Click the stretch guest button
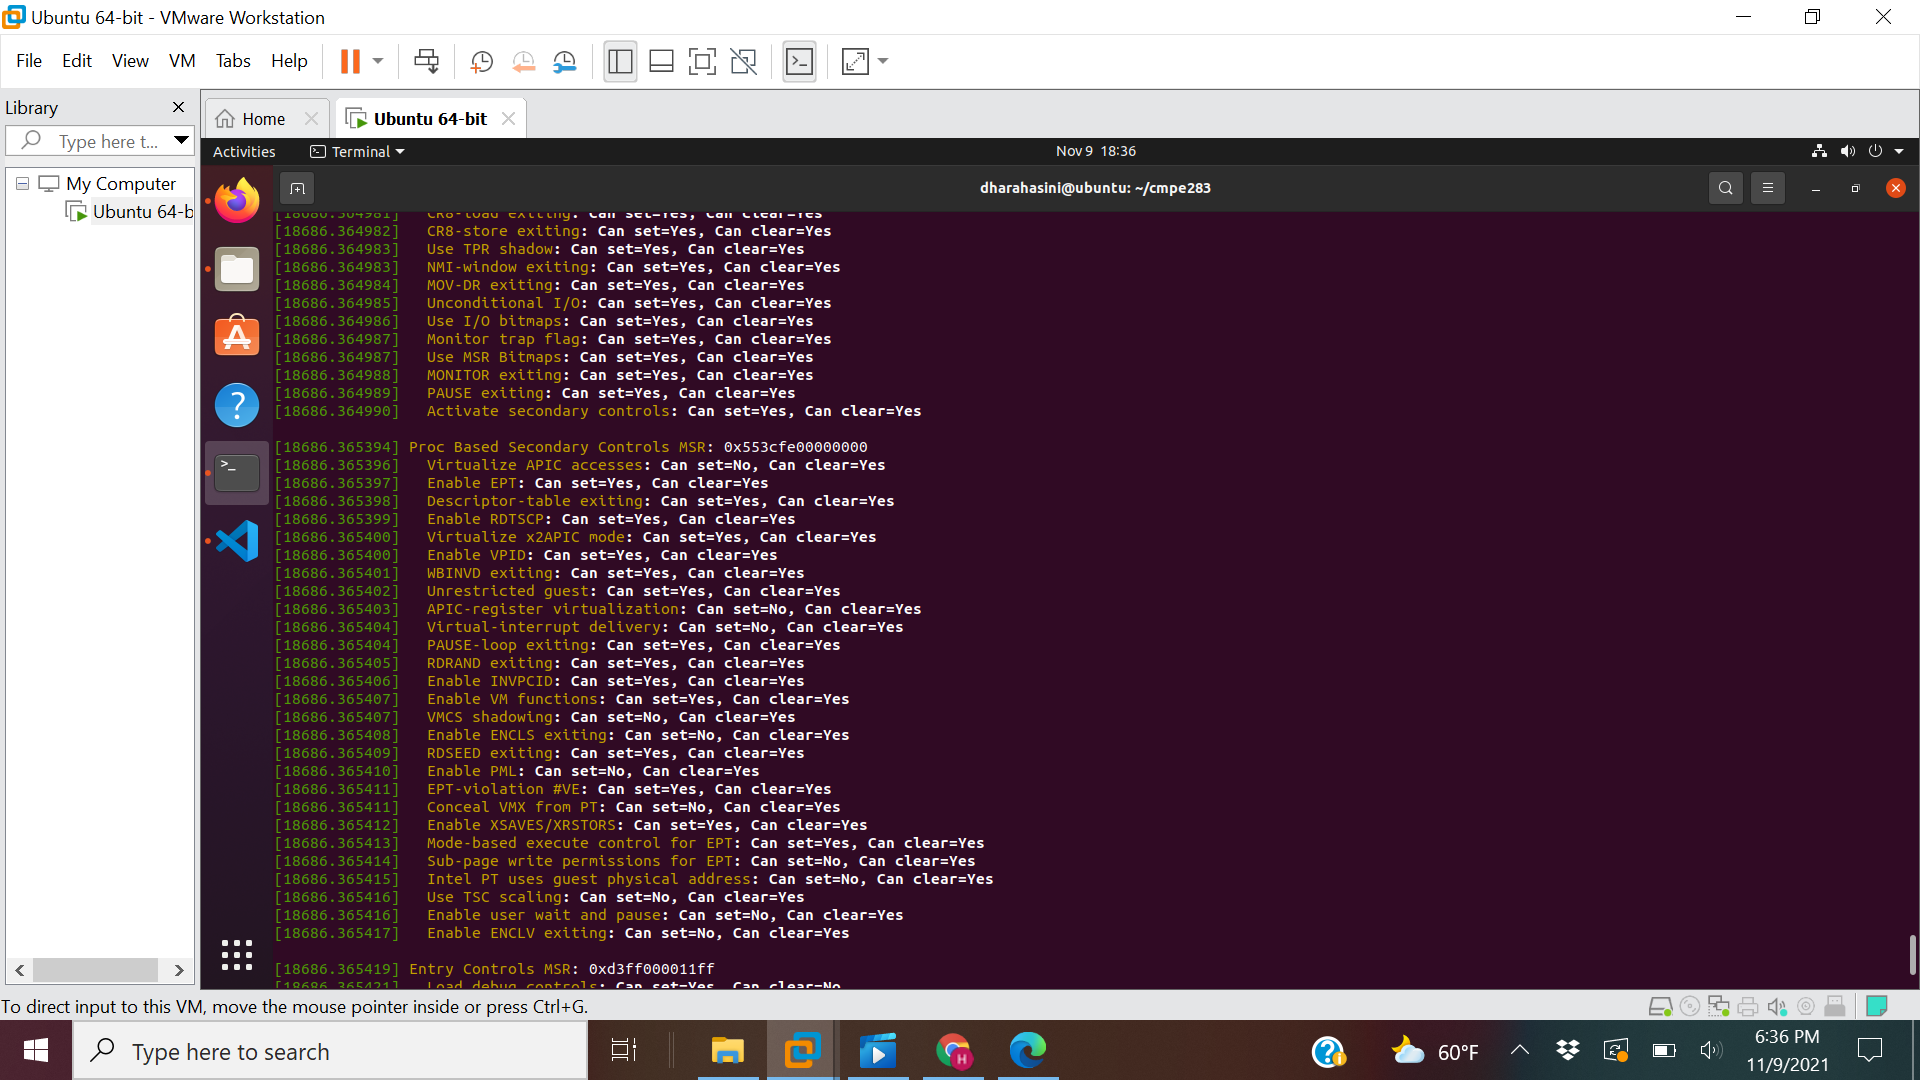Viewport: 1920px width, 1080px height. [855, 62]
